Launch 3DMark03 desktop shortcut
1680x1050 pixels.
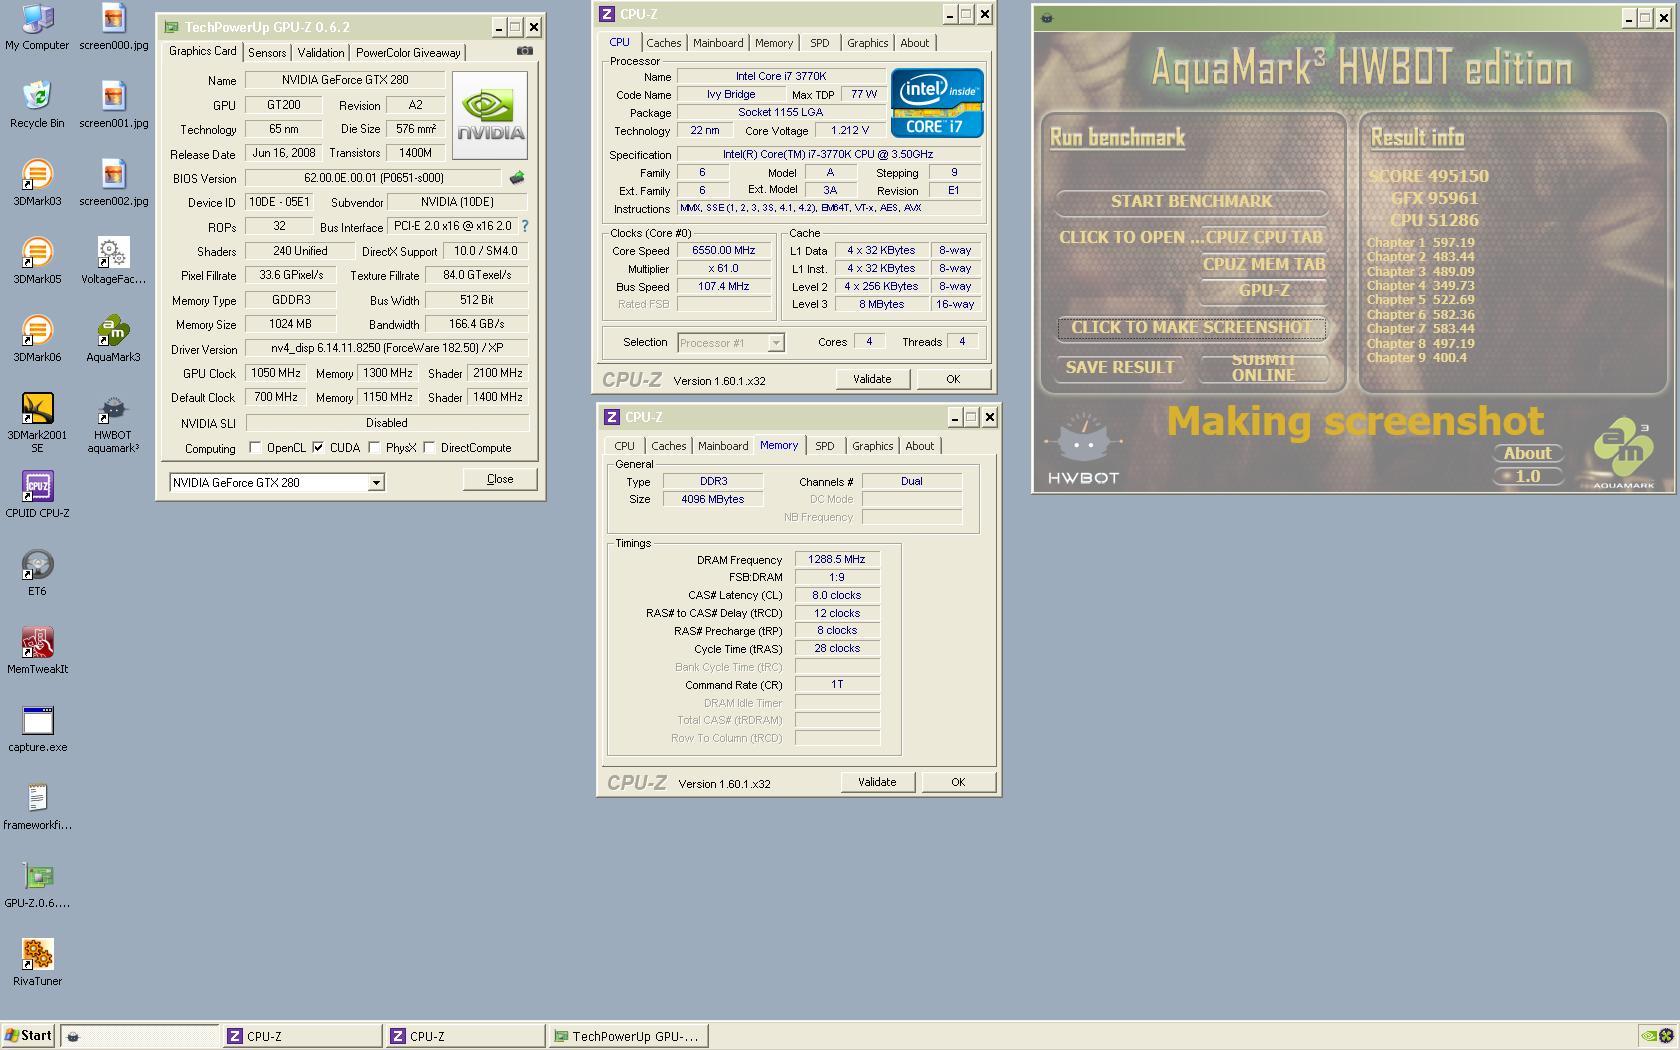[37, 183]
